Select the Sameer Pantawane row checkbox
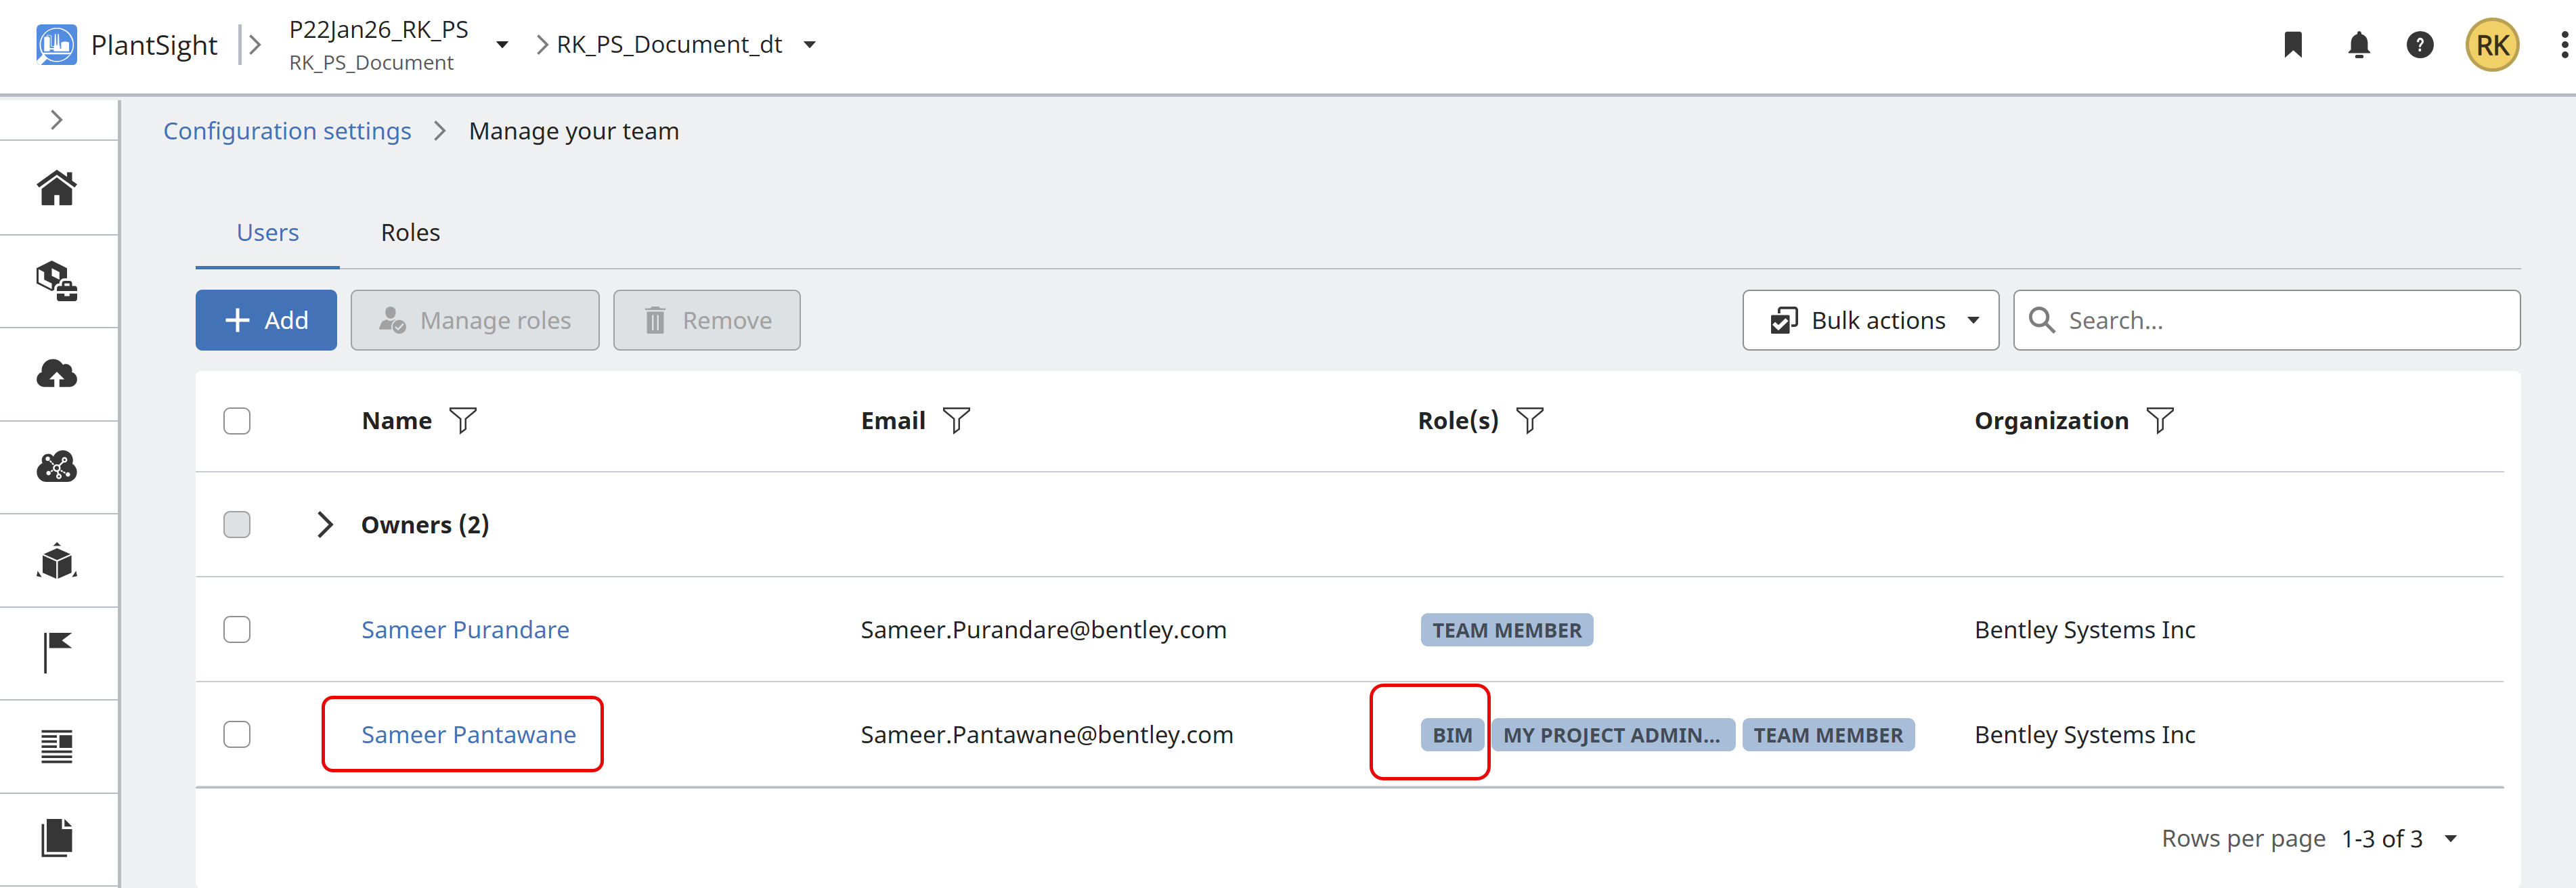2576x888 pixels. point(237,735)
